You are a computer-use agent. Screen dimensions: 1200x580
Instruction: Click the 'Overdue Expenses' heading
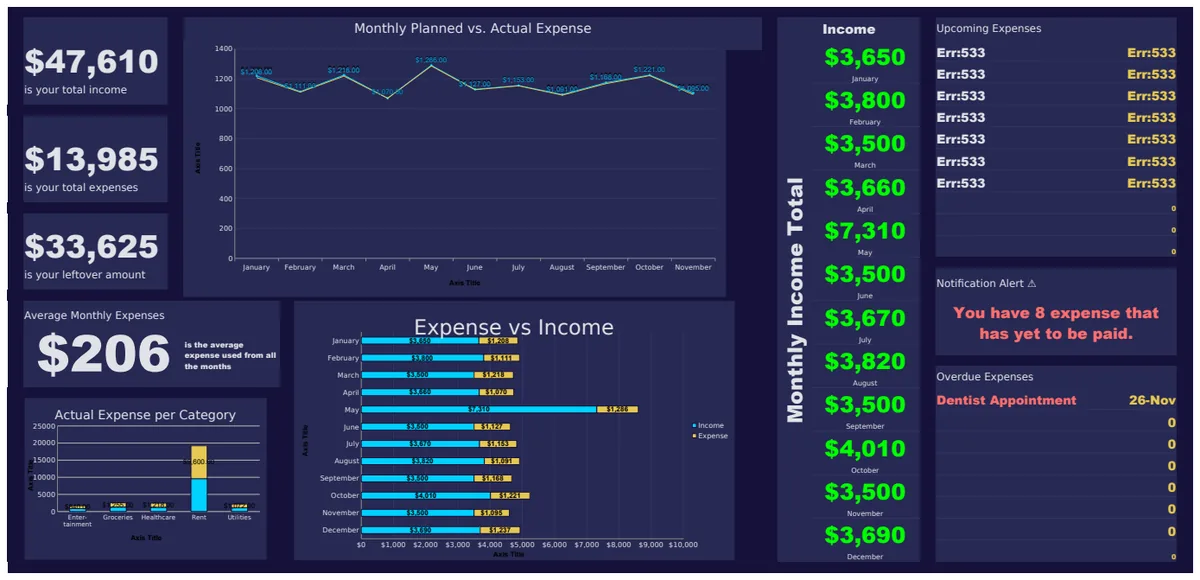coord(985,377)
